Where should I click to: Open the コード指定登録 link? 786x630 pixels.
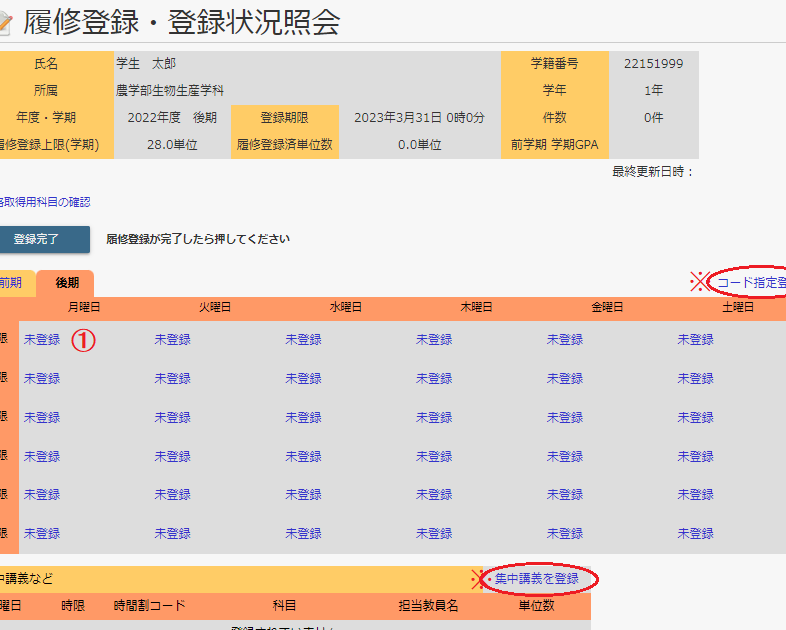750,282
